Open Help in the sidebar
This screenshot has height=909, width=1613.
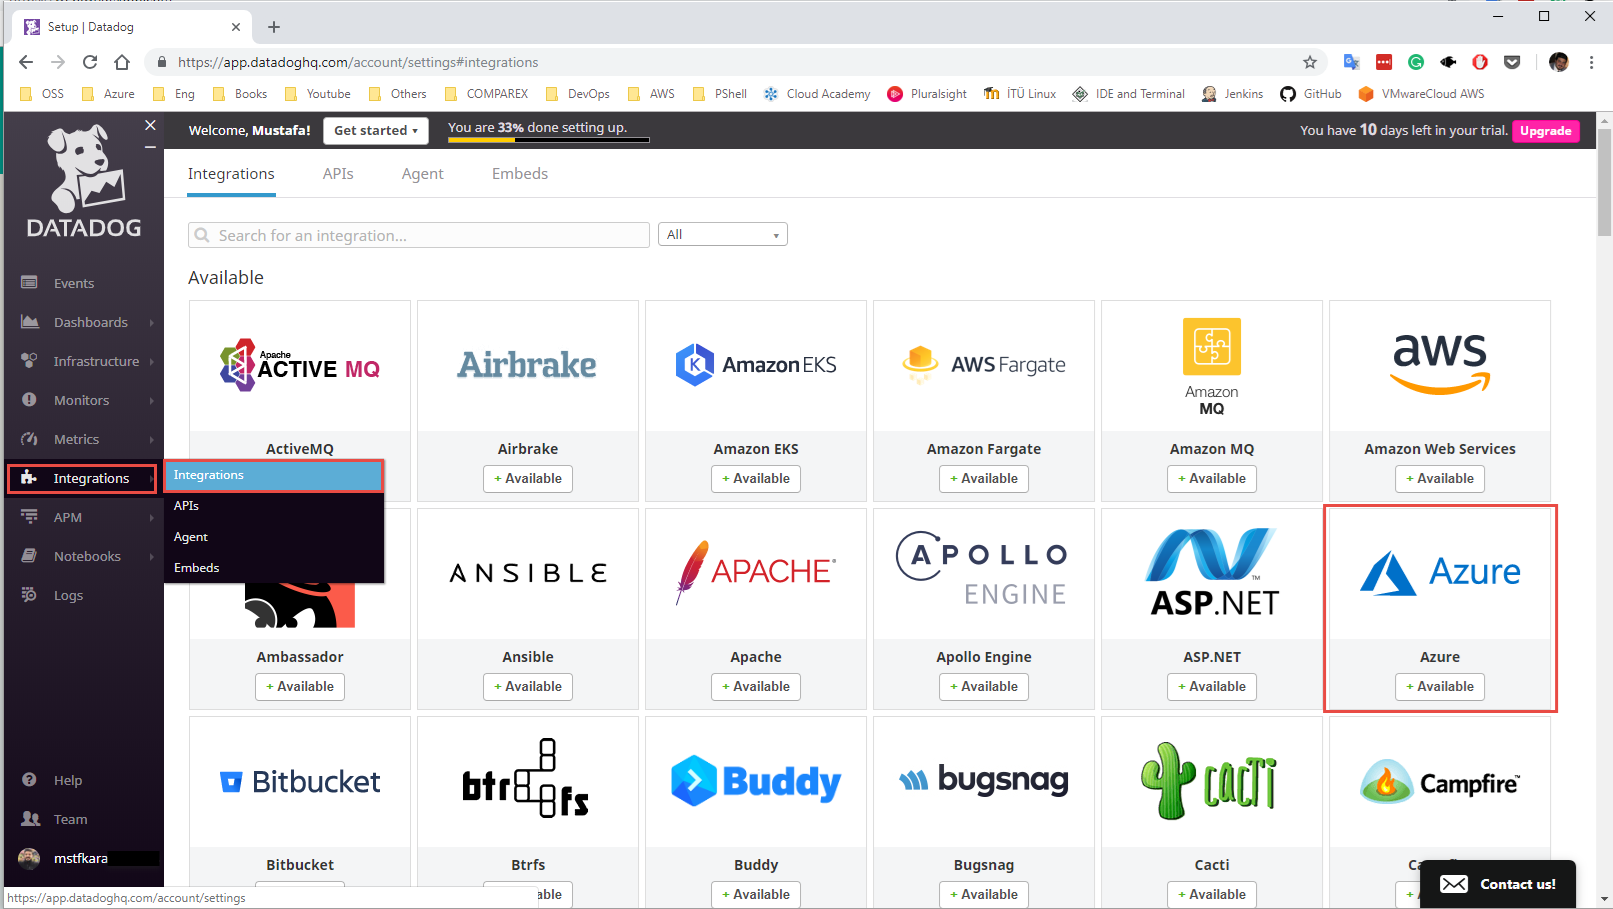(x=68, y=780)
